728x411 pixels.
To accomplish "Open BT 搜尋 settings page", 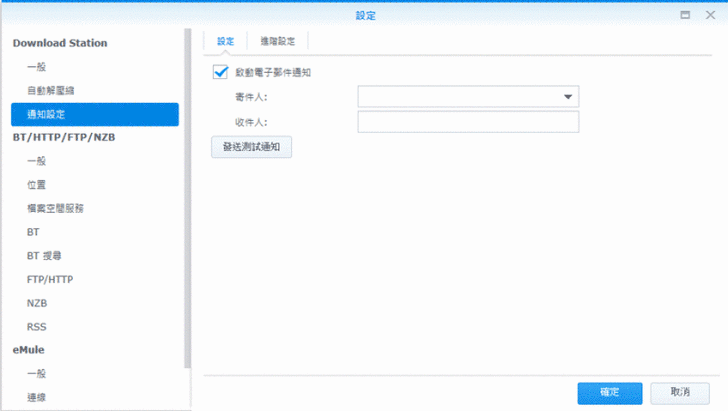I will tap(44, 256).
